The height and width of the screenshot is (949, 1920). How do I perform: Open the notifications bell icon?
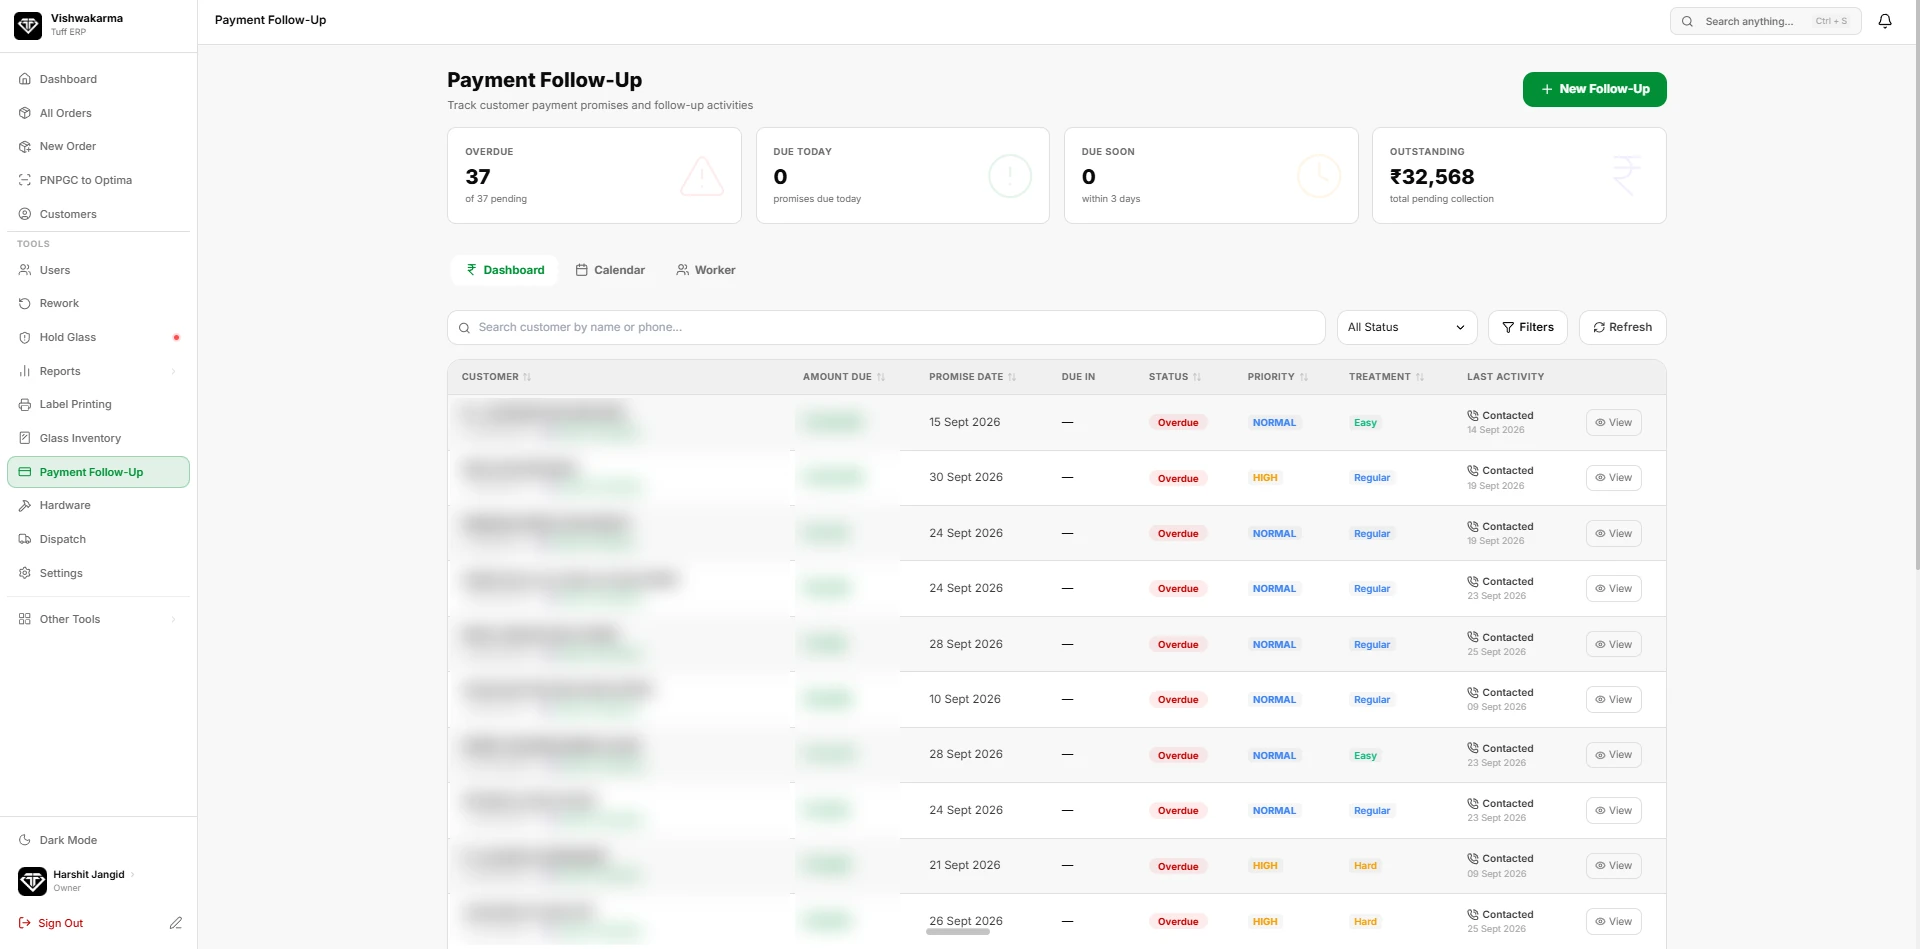[1885, 21]
